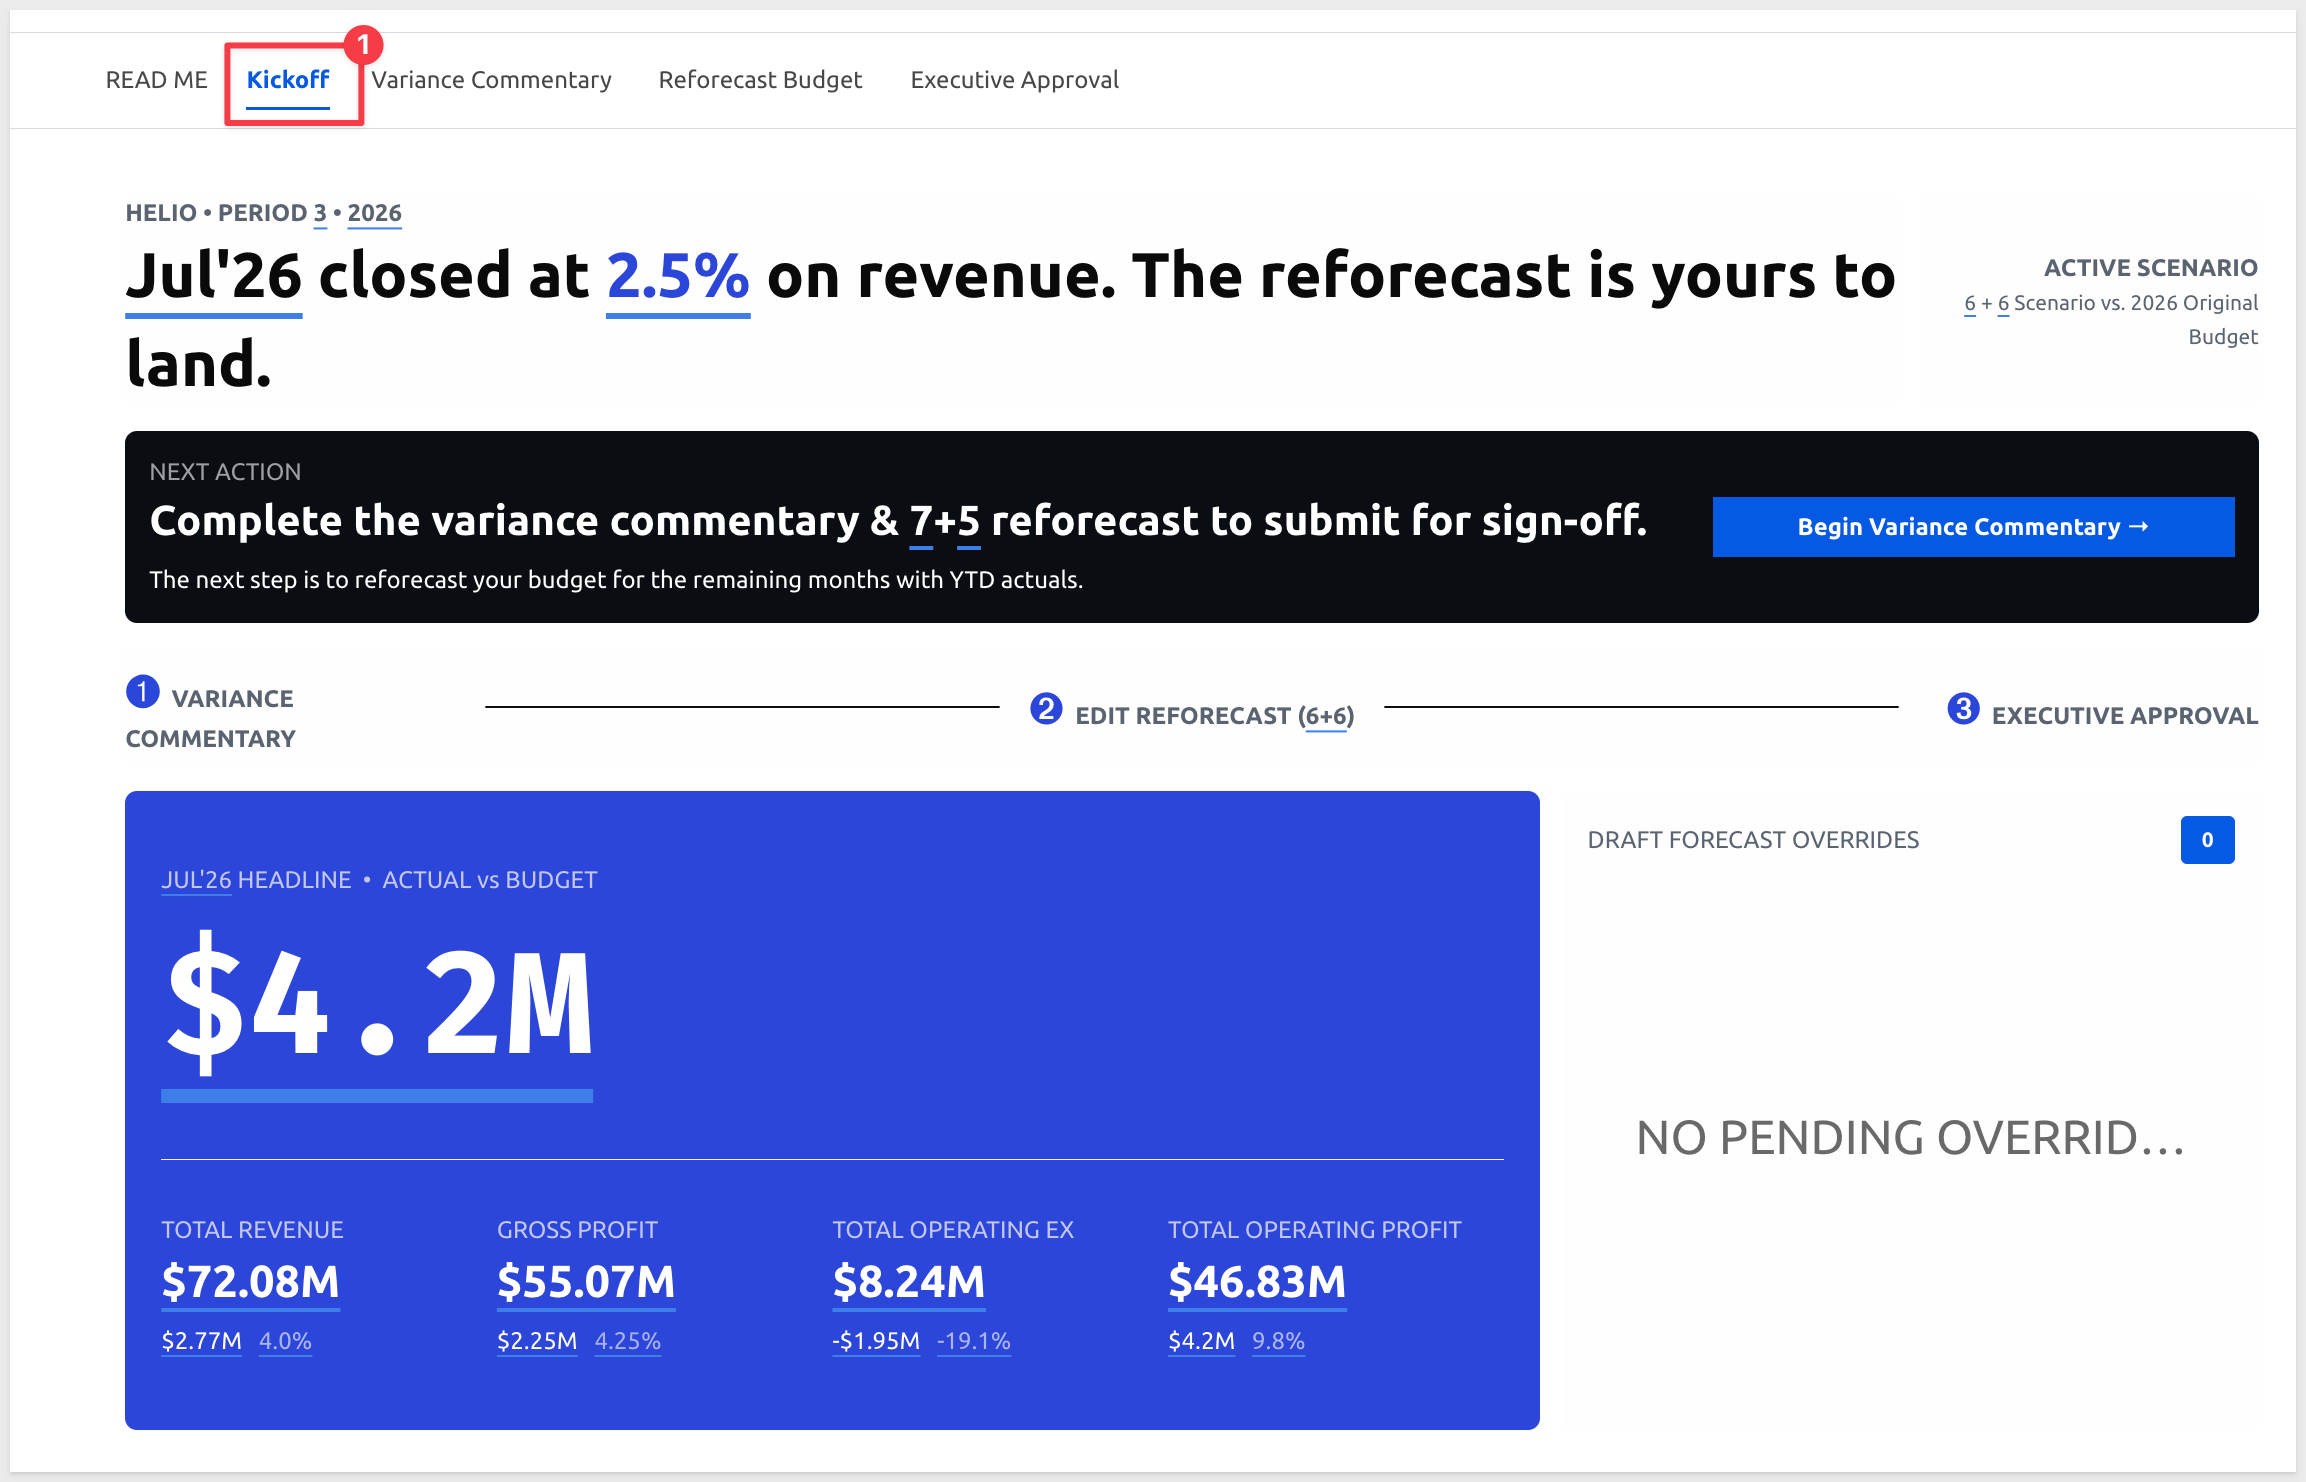Click Total Operating Ex value $8.24M
This screenshot has height=1482, width=2306.
(x=909, y=1282)
